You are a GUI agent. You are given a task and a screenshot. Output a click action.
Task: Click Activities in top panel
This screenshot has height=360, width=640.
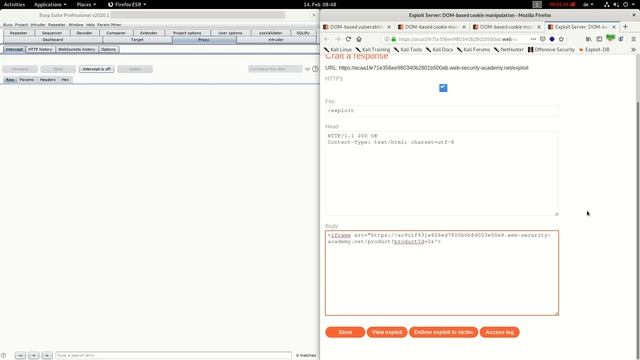14,4
